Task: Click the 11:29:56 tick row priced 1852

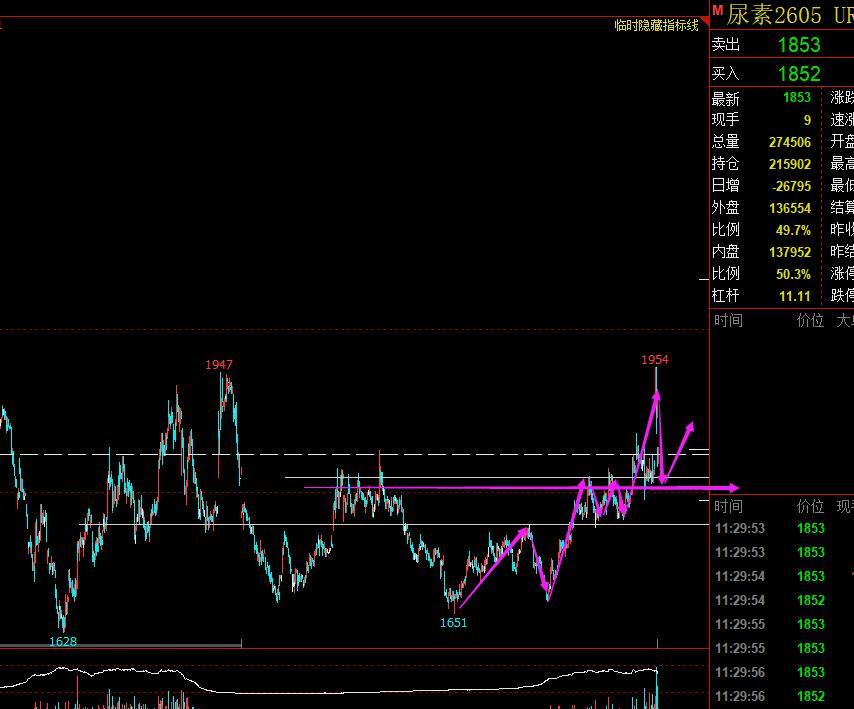Action: [x=782, y=696]
